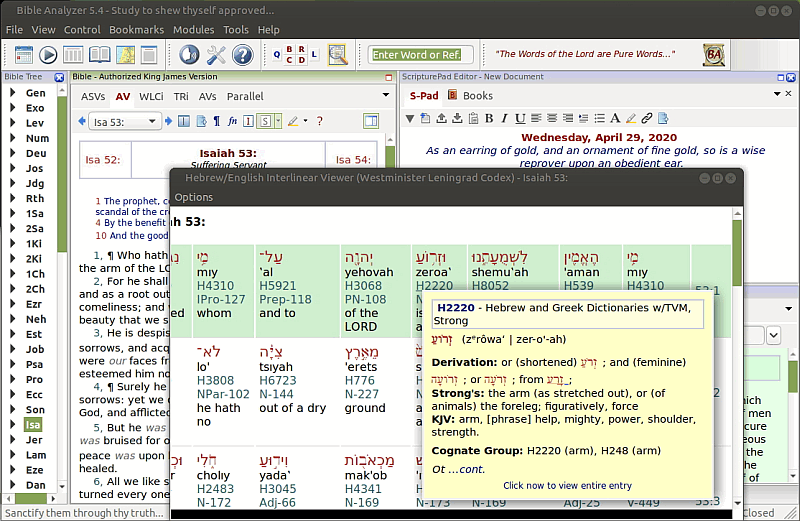Click the link chain icon in ScripturePad

coord(647,118)
